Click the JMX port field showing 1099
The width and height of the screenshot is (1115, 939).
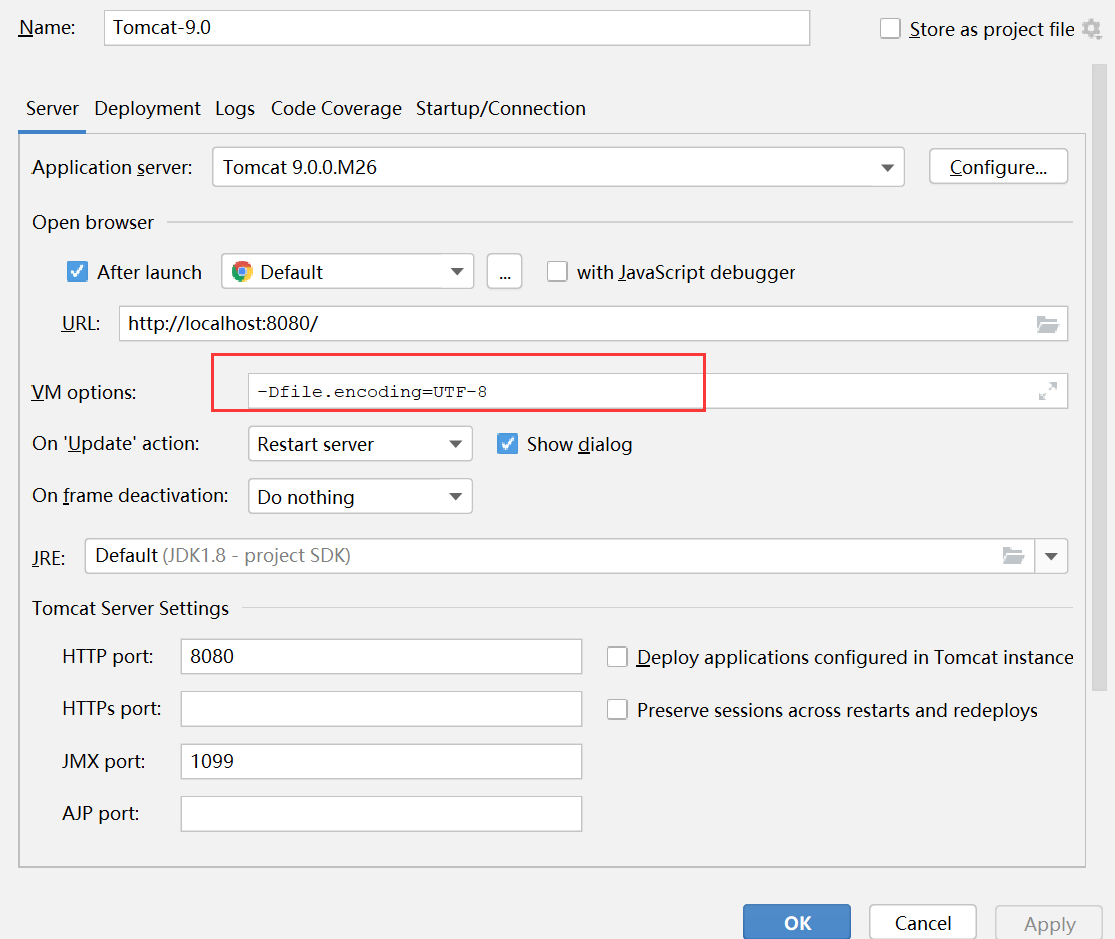coord(381,762)
